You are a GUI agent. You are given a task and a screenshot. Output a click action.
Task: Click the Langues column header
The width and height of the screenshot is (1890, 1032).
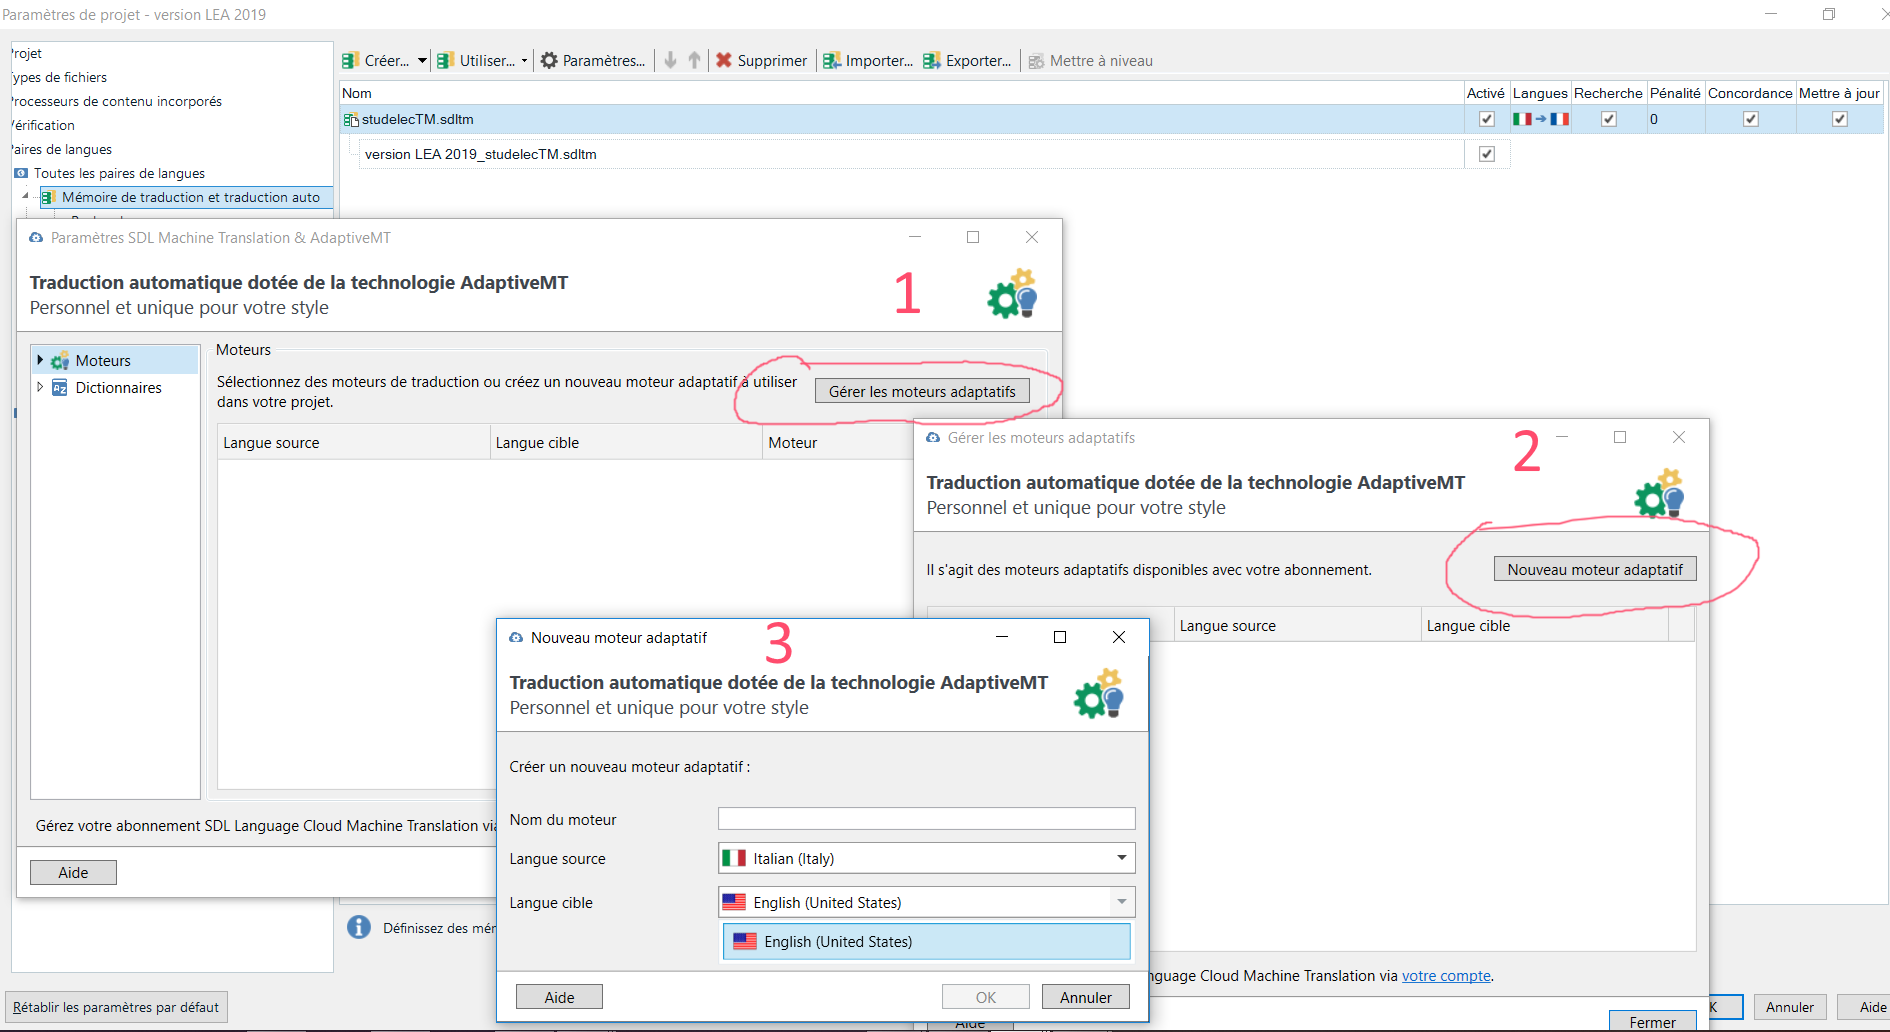[x=1540, y=93]
